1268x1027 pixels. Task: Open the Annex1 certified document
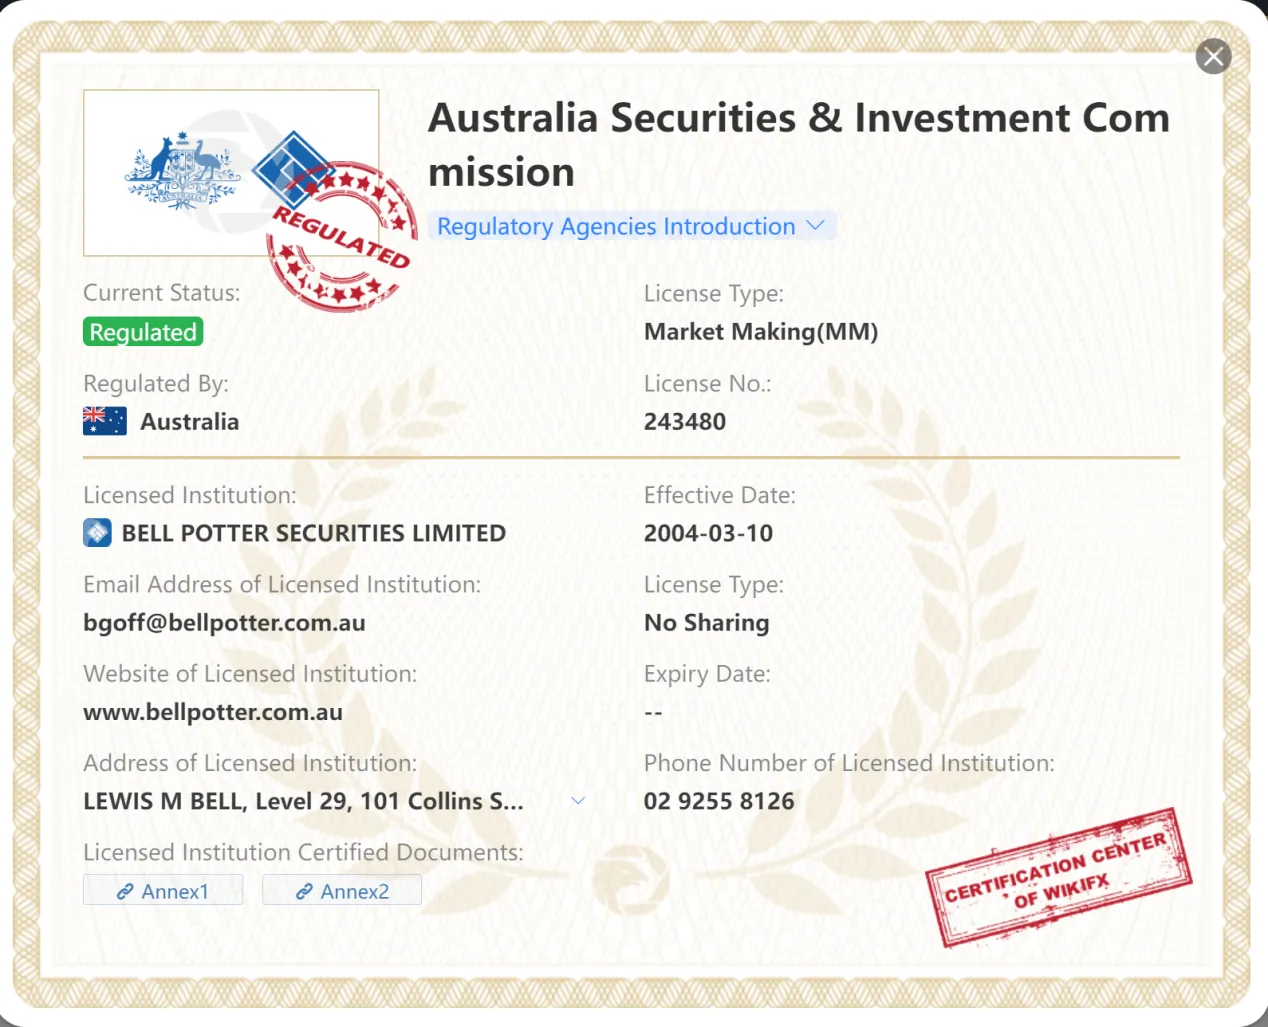pos(163,890)
